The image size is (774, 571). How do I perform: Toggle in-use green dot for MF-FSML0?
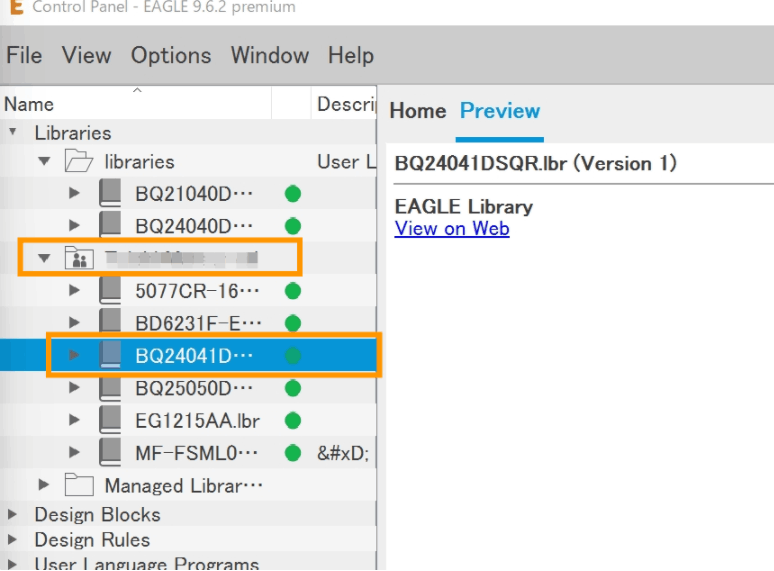tap(293, 453)
